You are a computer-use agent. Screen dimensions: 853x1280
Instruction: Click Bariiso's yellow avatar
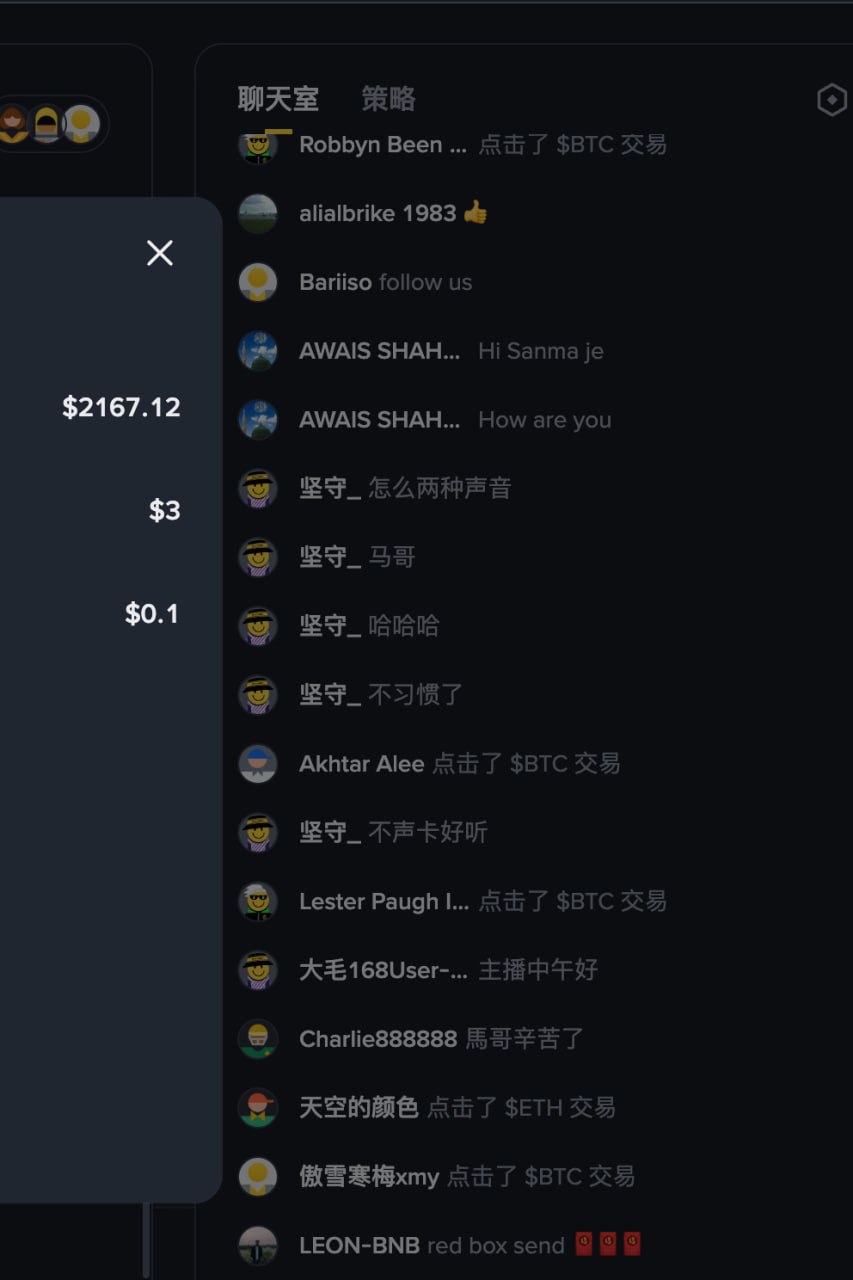258,282
